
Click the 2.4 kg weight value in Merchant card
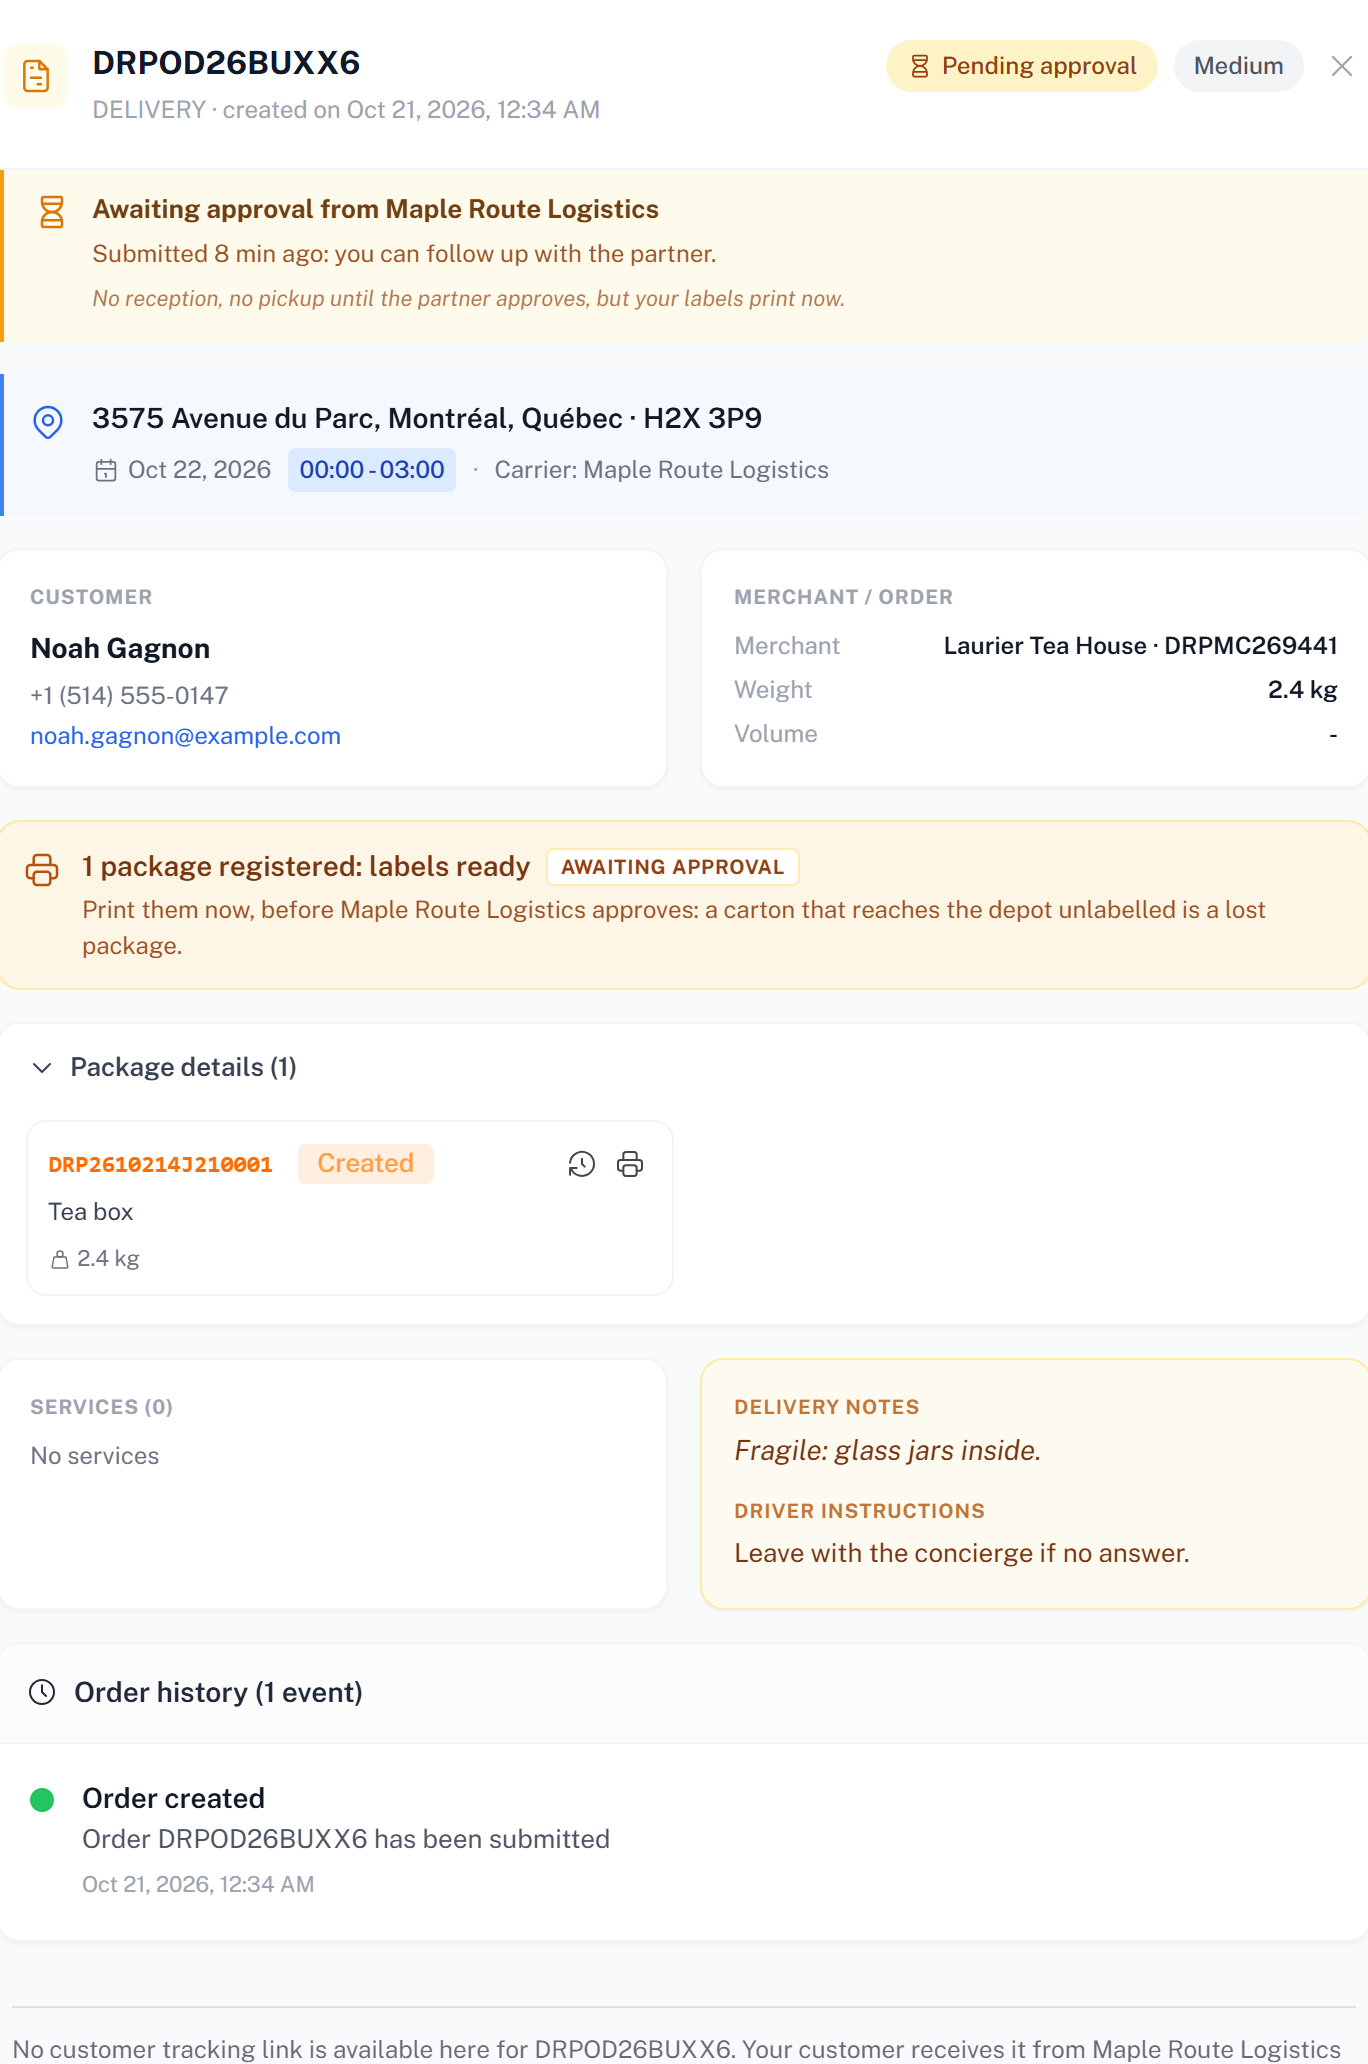[x=1302, y=690]
